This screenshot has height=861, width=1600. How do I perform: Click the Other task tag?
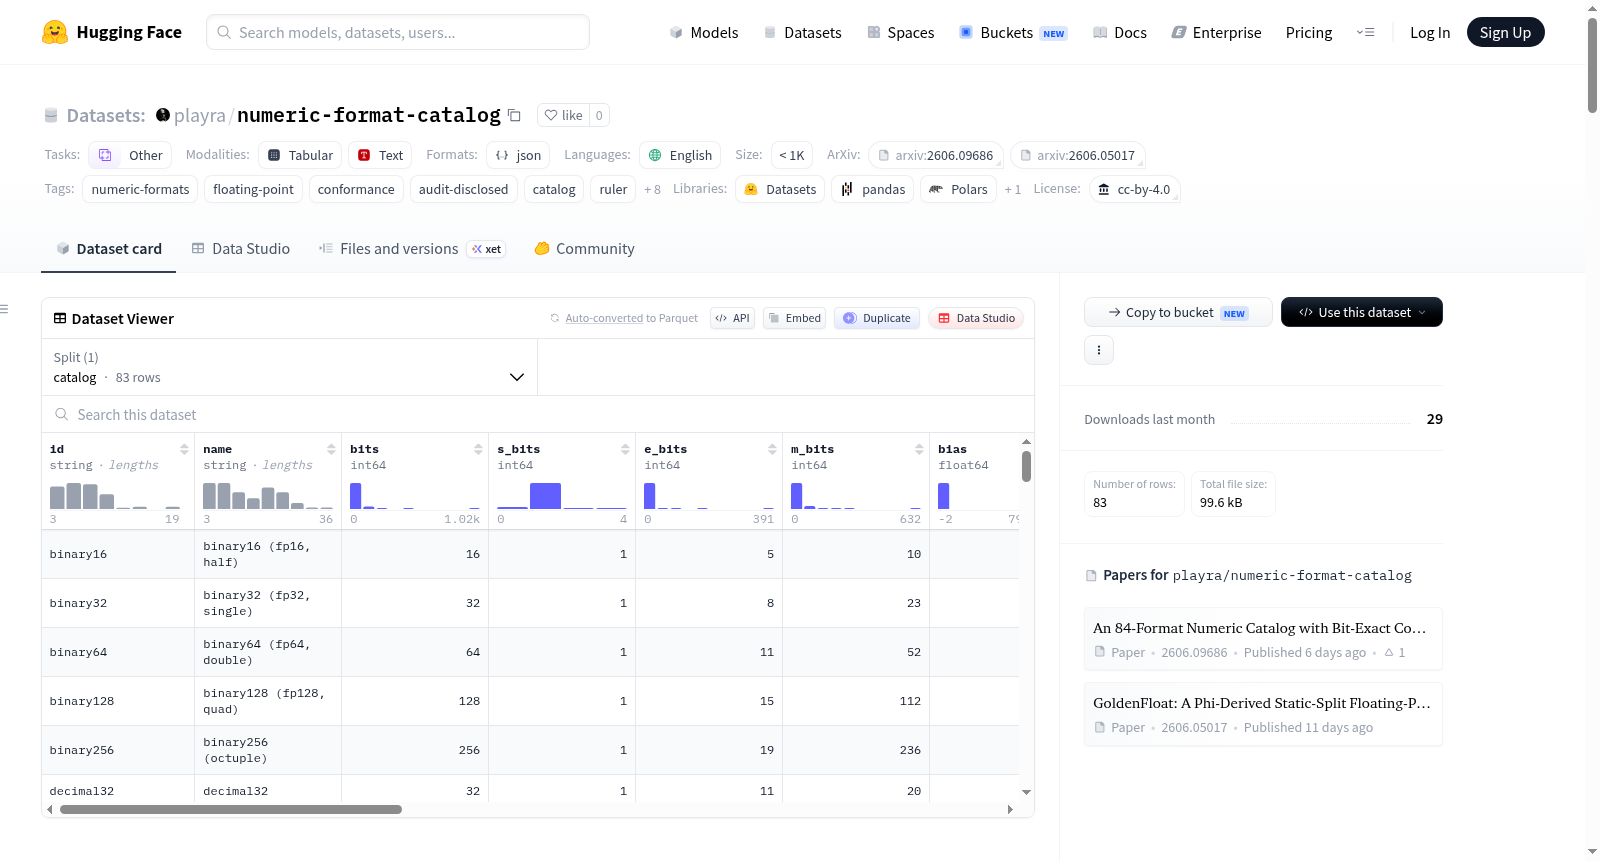tap(130, 155)
